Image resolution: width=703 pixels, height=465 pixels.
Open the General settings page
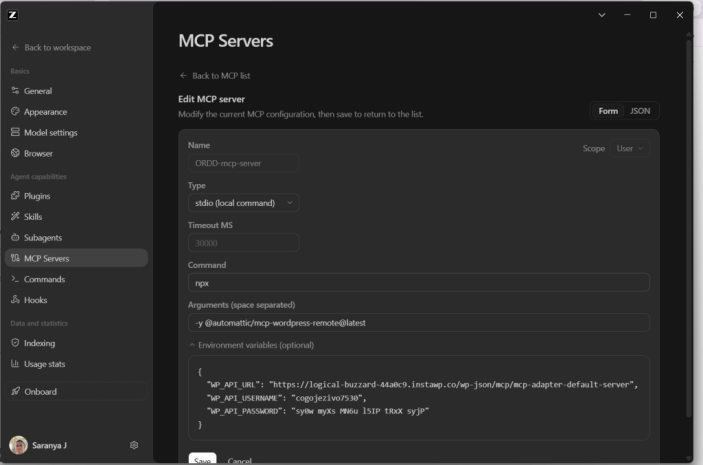tap(76, 91)
